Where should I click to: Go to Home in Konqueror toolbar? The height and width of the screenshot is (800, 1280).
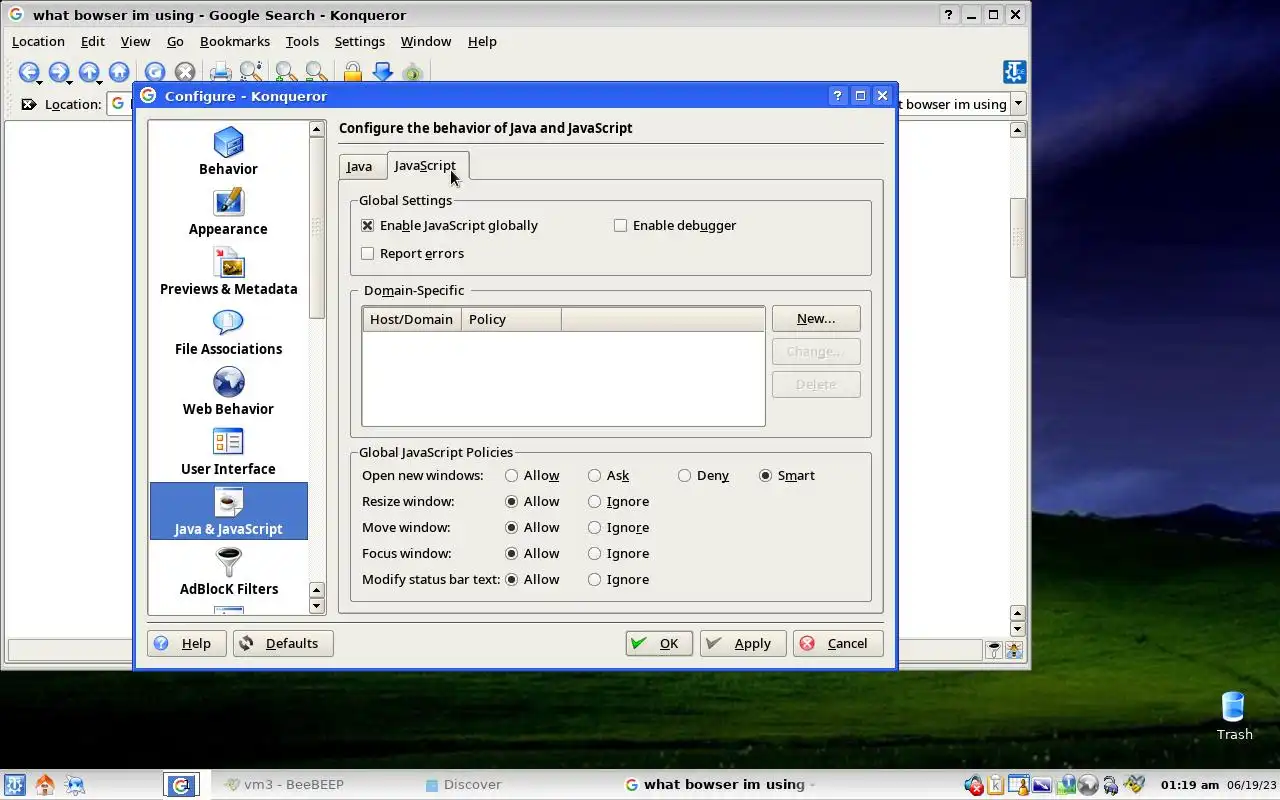click(x=119, y=72)
